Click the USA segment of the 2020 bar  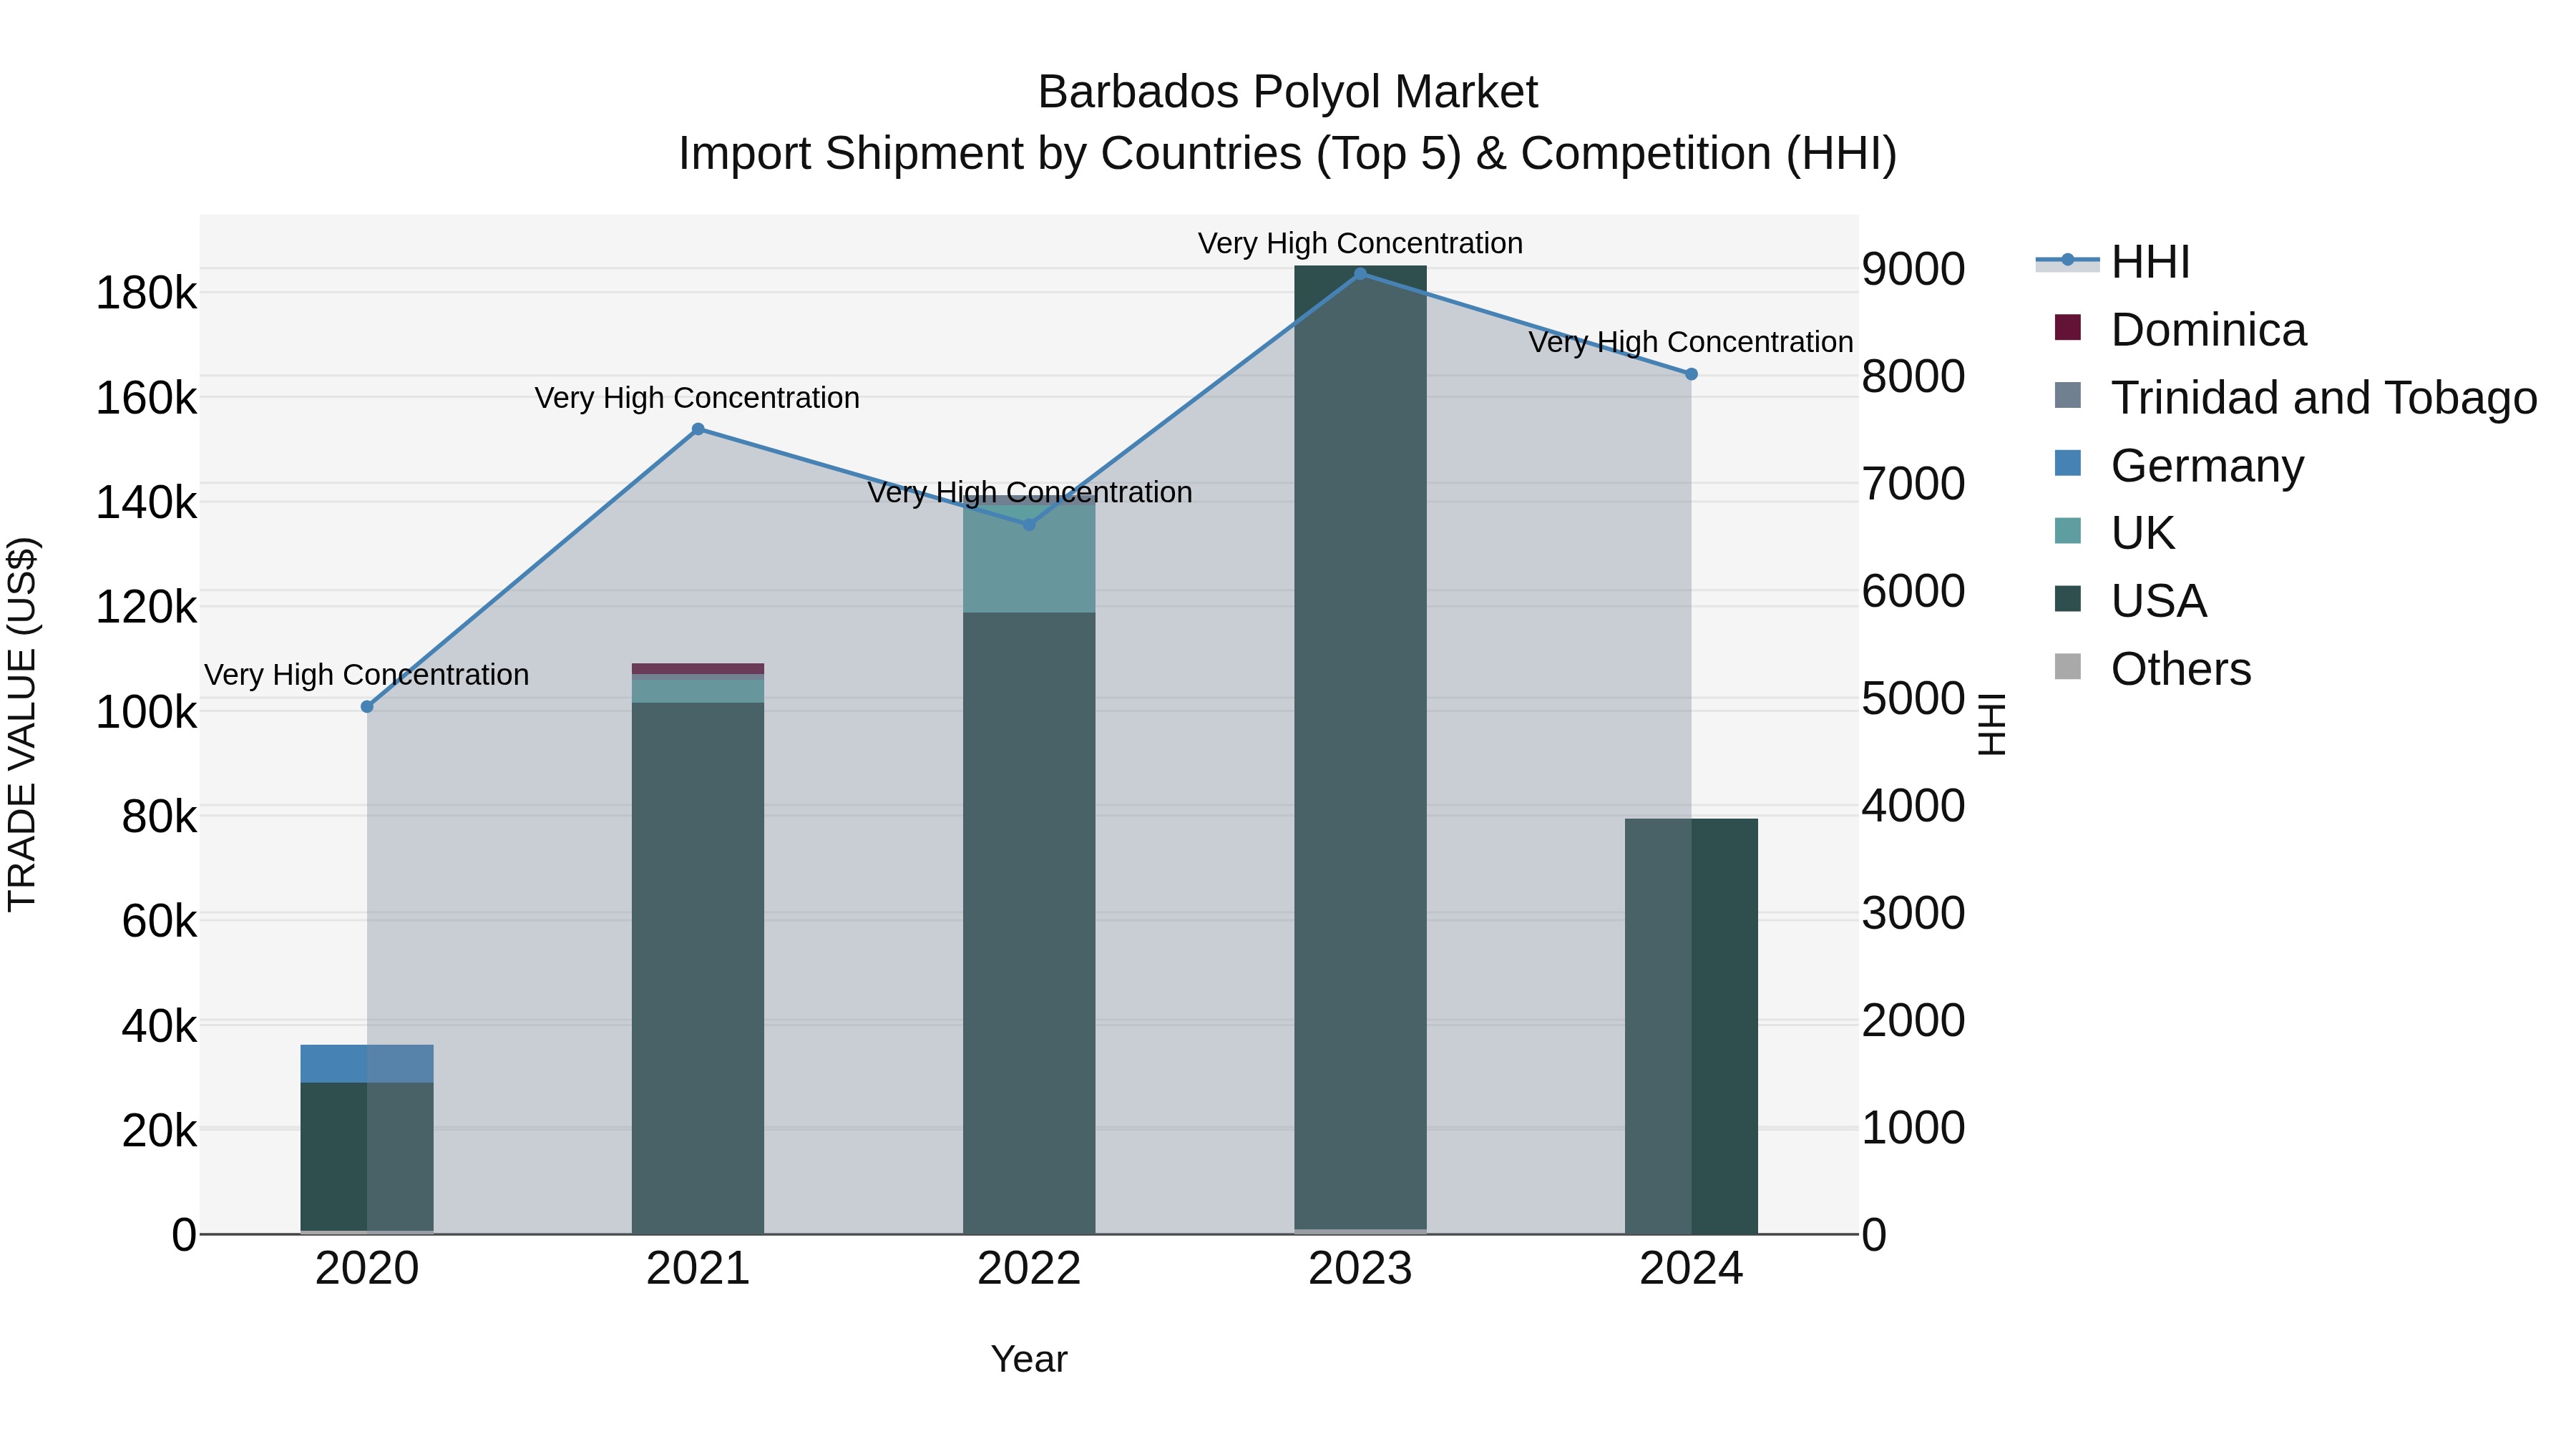click(x=367, y=1157)
